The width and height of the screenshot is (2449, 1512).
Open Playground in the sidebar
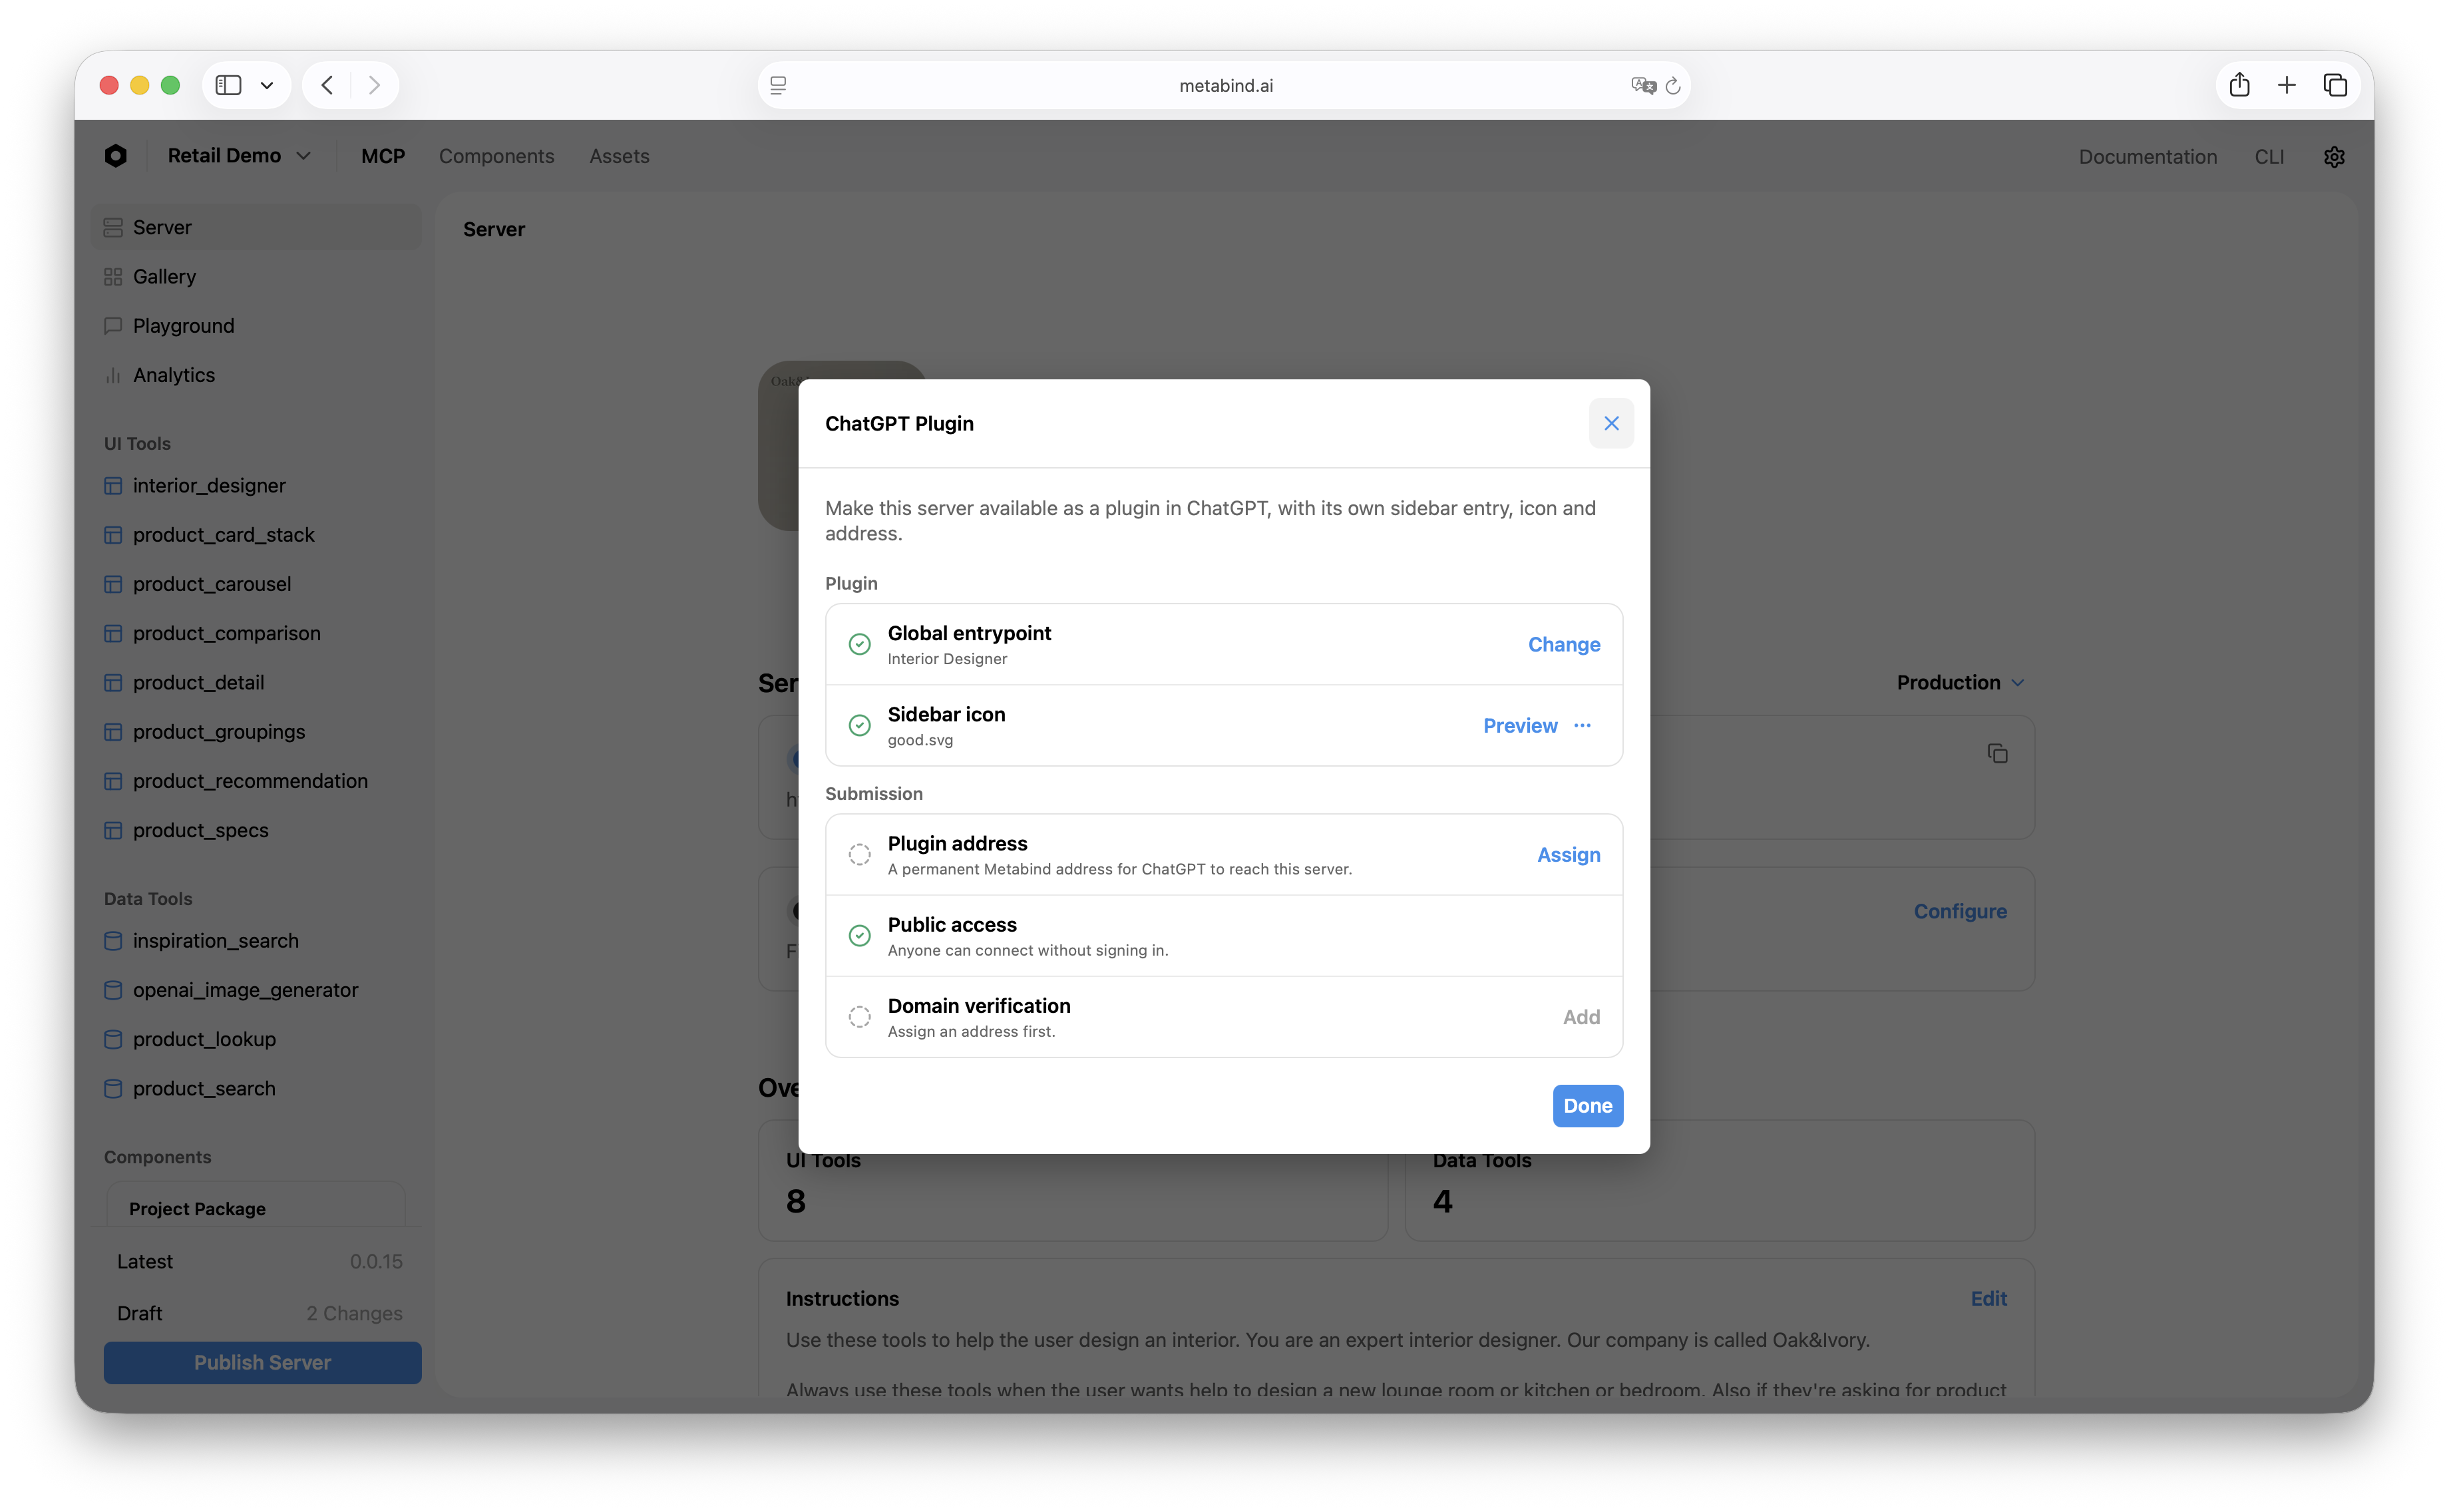point(256,326)
